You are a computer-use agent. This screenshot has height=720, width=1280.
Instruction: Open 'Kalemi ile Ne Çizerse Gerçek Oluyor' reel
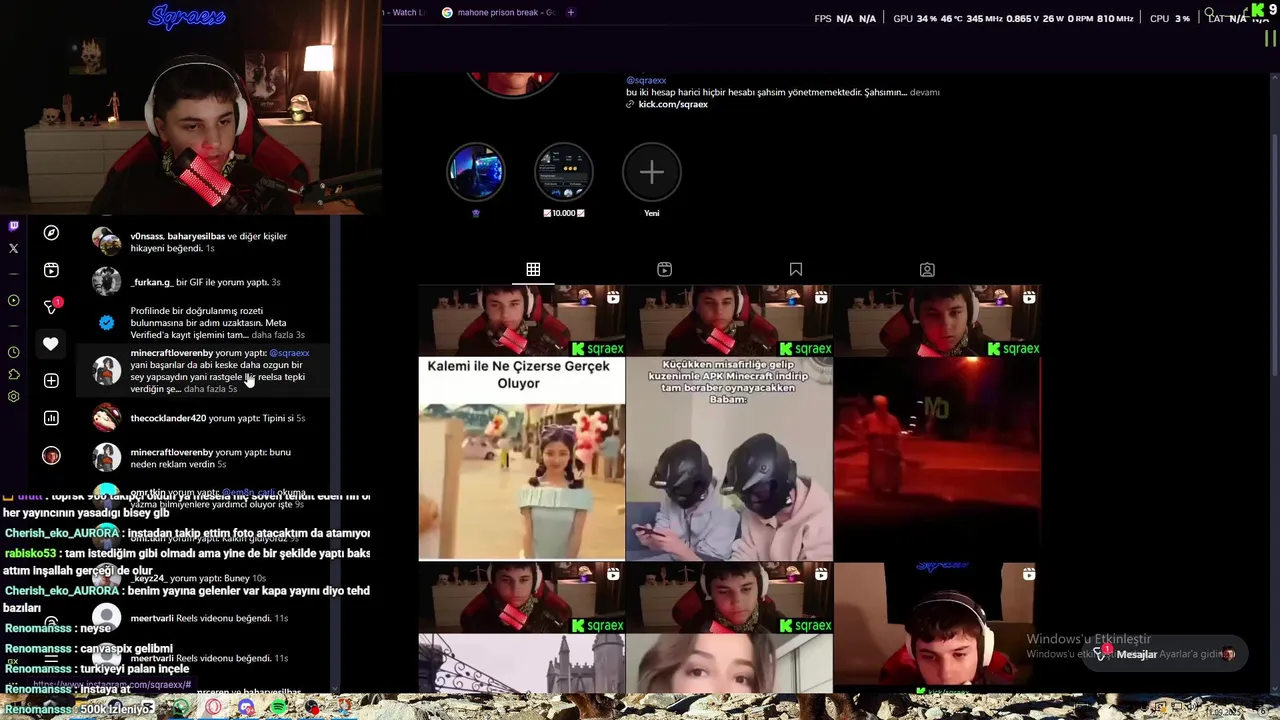tap(522, 422)
